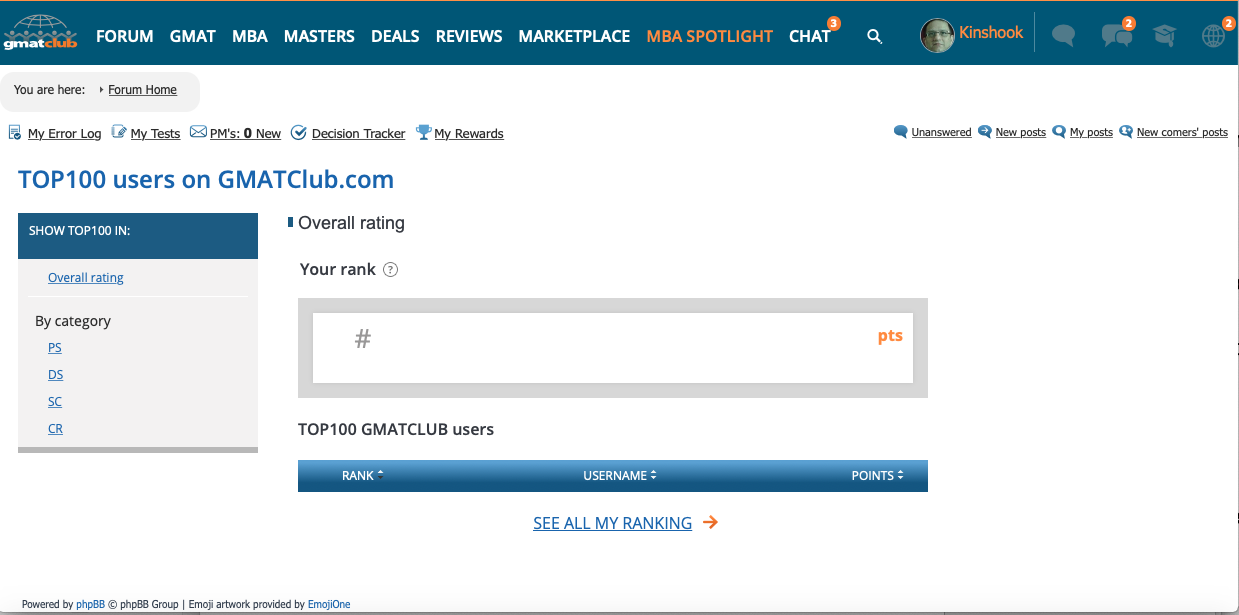Click the Unanswered bubble icon
This screenshot has width=1239, height=615.
(901, 131)
